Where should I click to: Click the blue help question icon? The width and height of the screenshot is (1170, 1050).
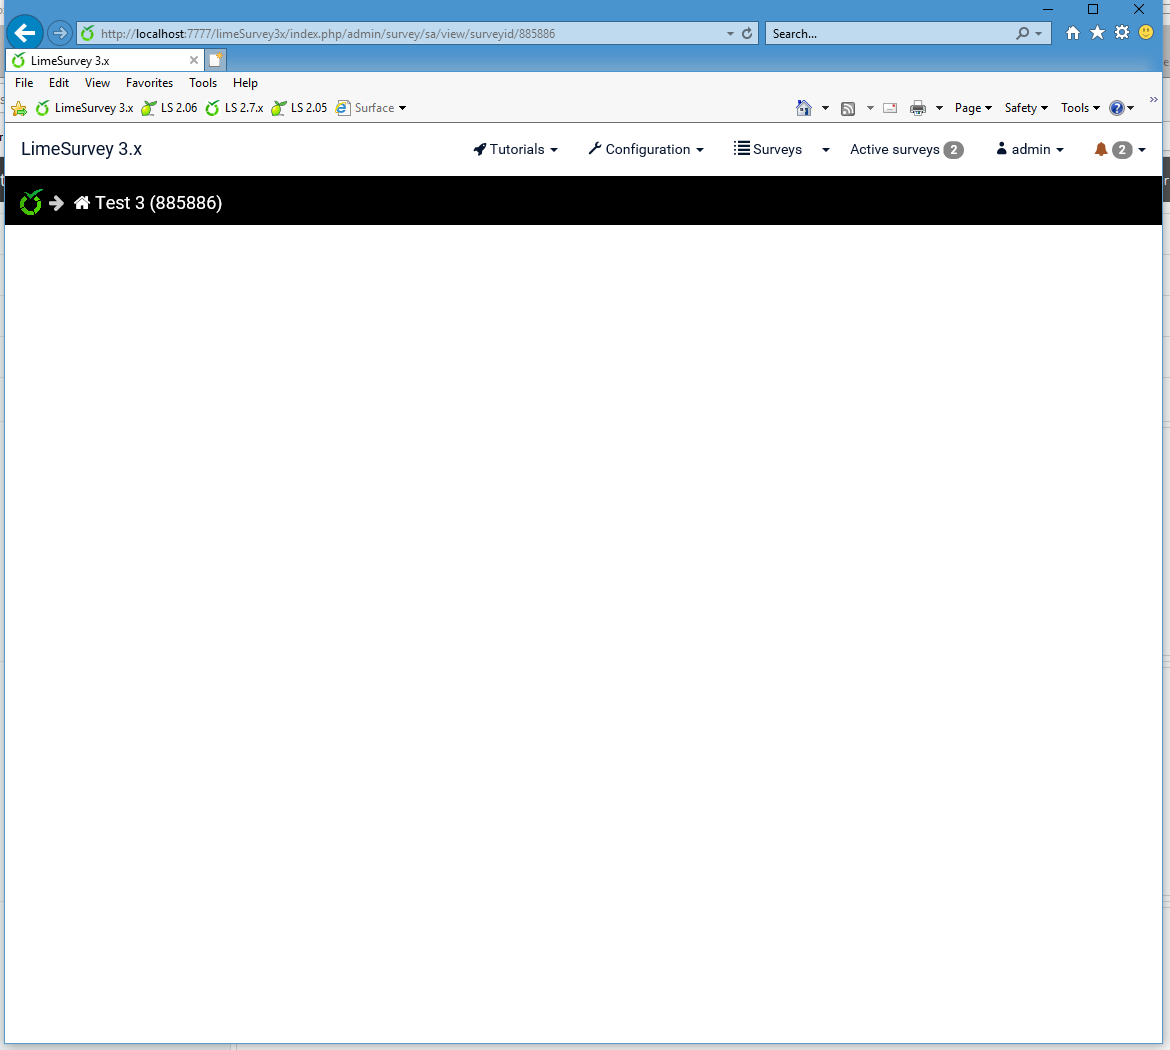tap(1117, 108)
